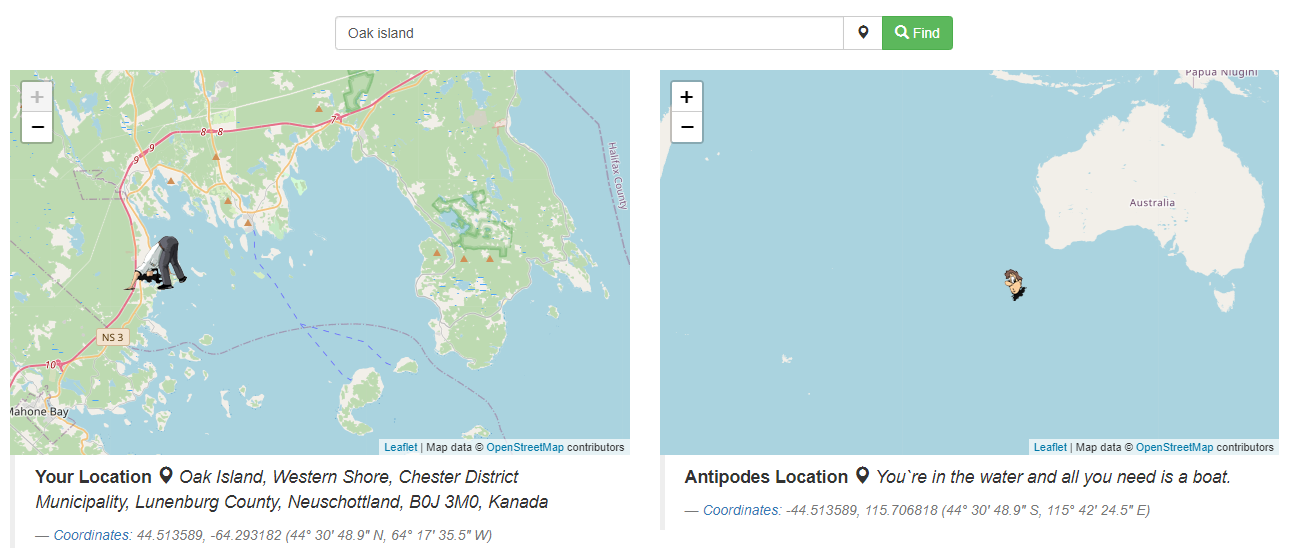Zoom out on the antipodes map
The image size is (1291, 548).
(x=687, y=127)
